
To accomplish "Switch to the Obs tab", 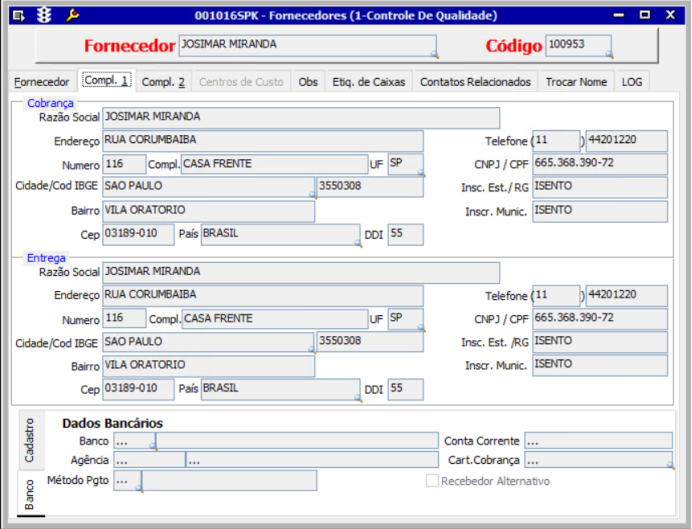I will pyautogui.click(x=308, y=82).
